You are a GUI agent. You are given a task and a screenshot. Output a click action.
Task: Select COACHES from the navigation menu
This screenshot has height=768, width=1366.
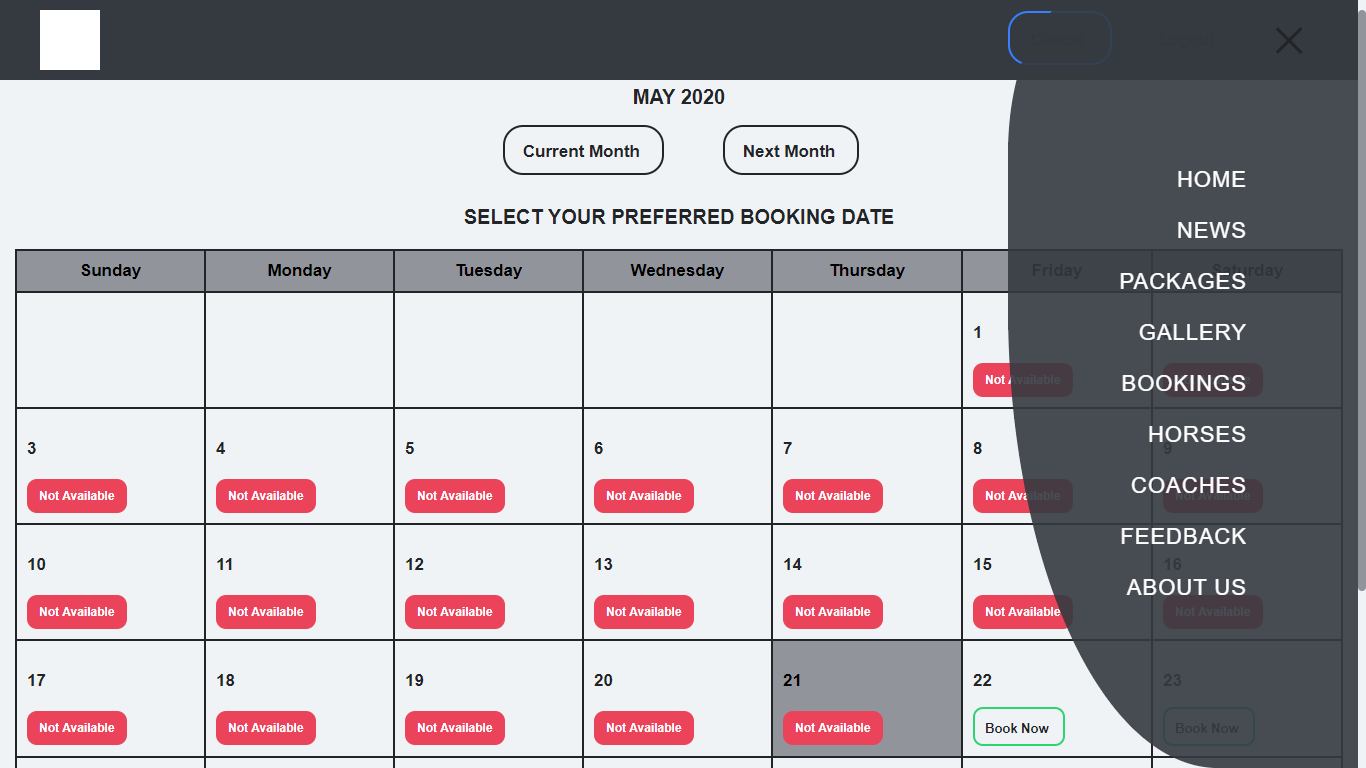(1188, 486)
